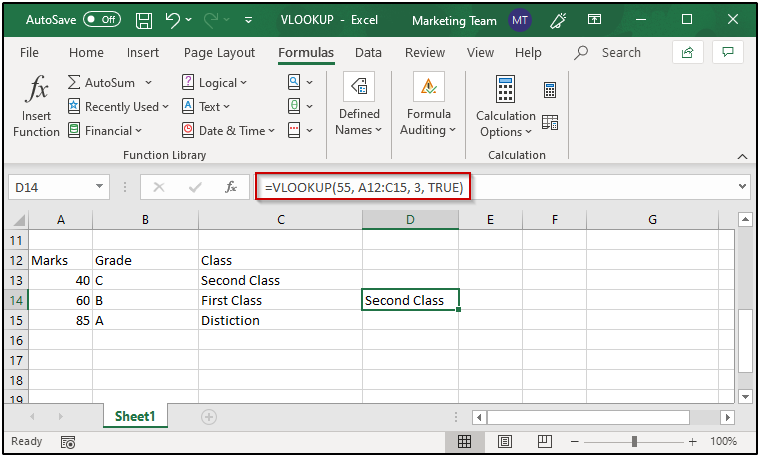Click horizontal scrollbar right arrow
The height and width of the screenshot is (457, 760).
(x=727, y=417)
